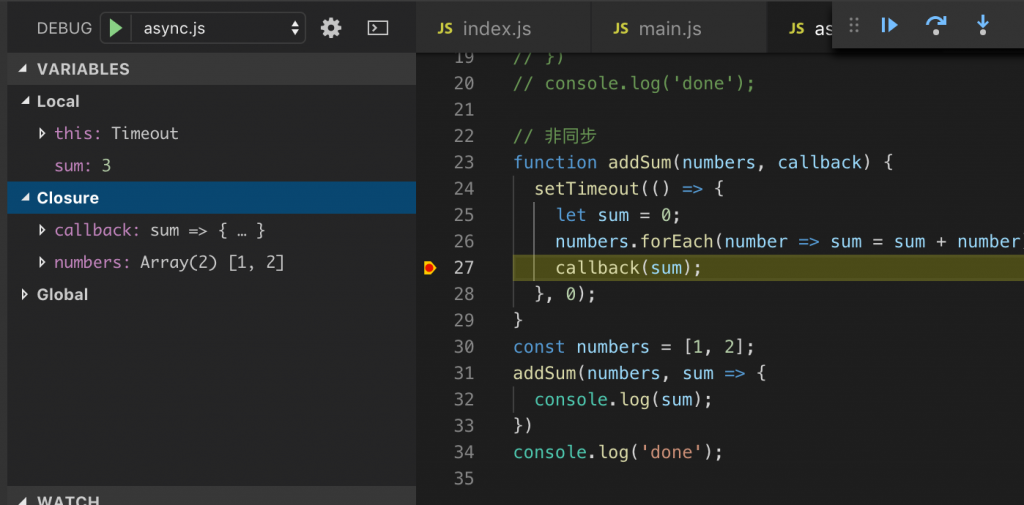
Task: Select the 'sum: 3' variable row
Action: pyautogui.click(x=212, y=166)
